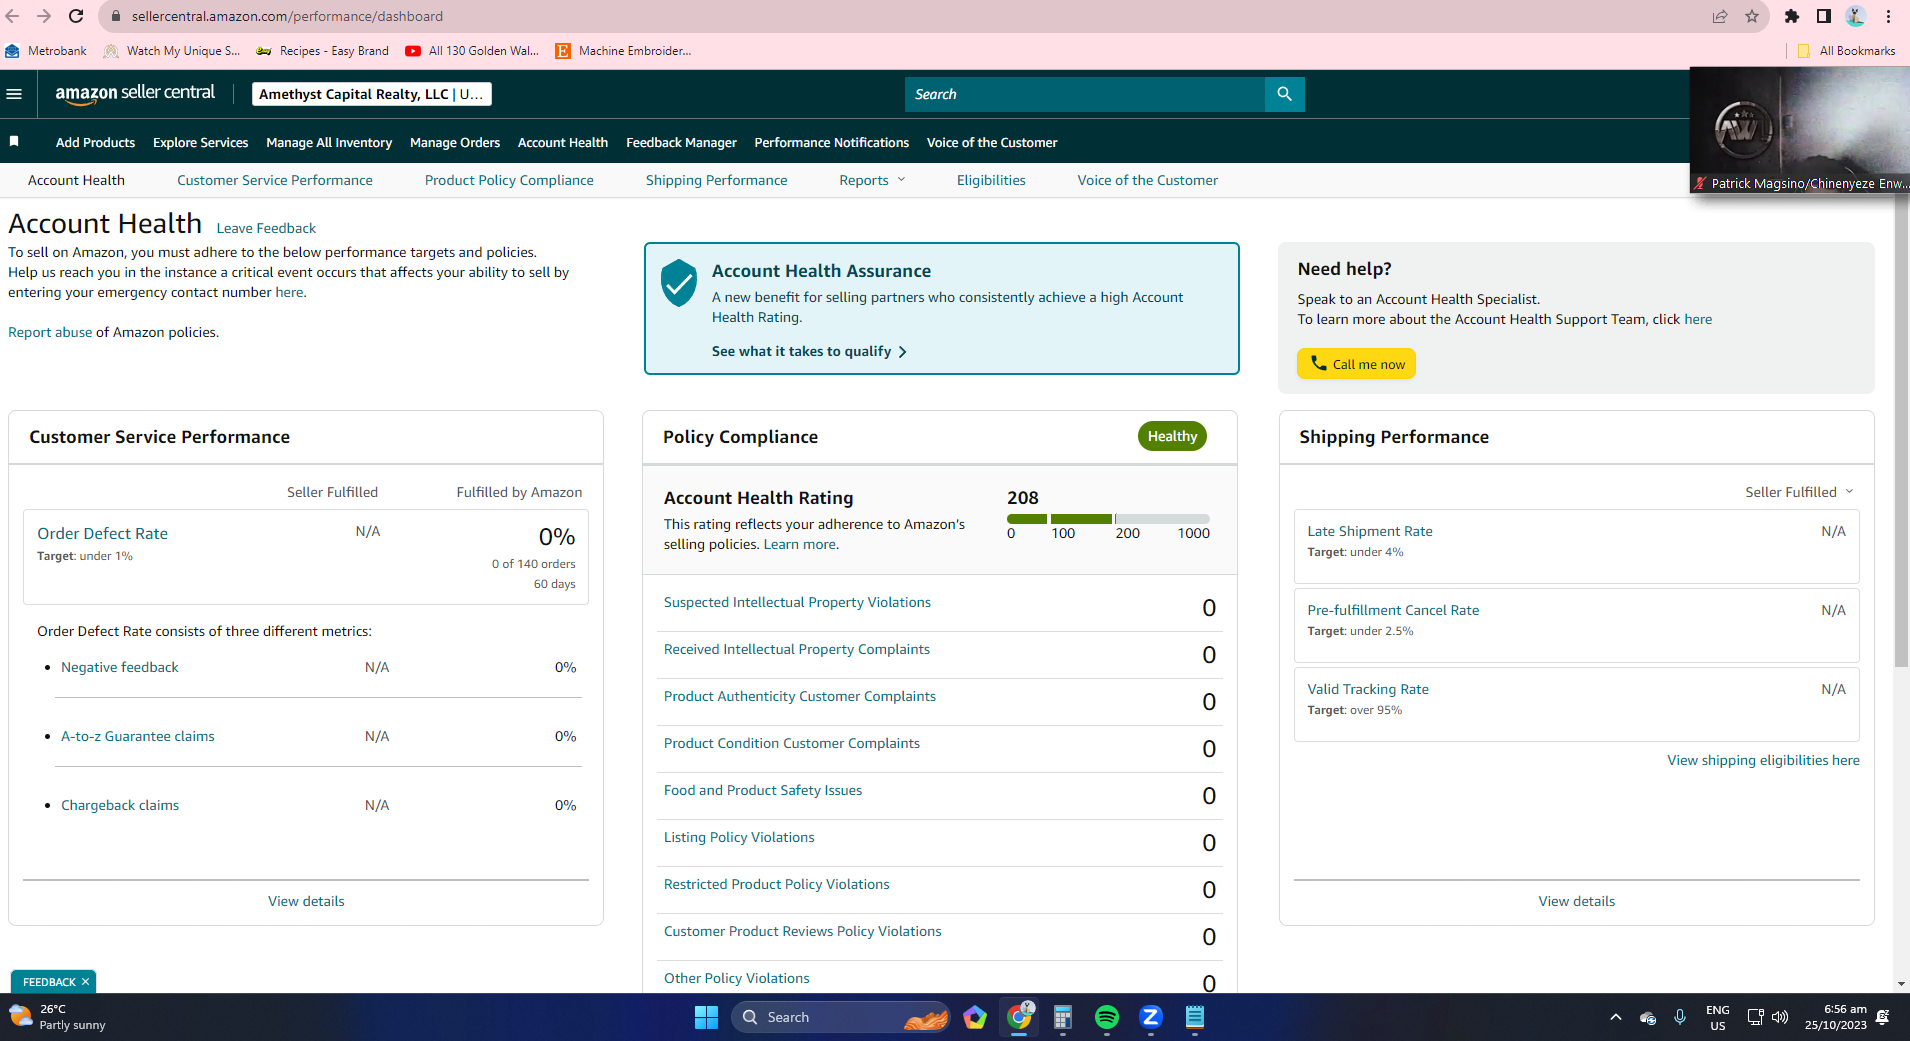Screen dimensions: 1910x1041
Task: Click the Account Health Rating progress bar
Action: pyautogui.click(x=1108, y=519)
